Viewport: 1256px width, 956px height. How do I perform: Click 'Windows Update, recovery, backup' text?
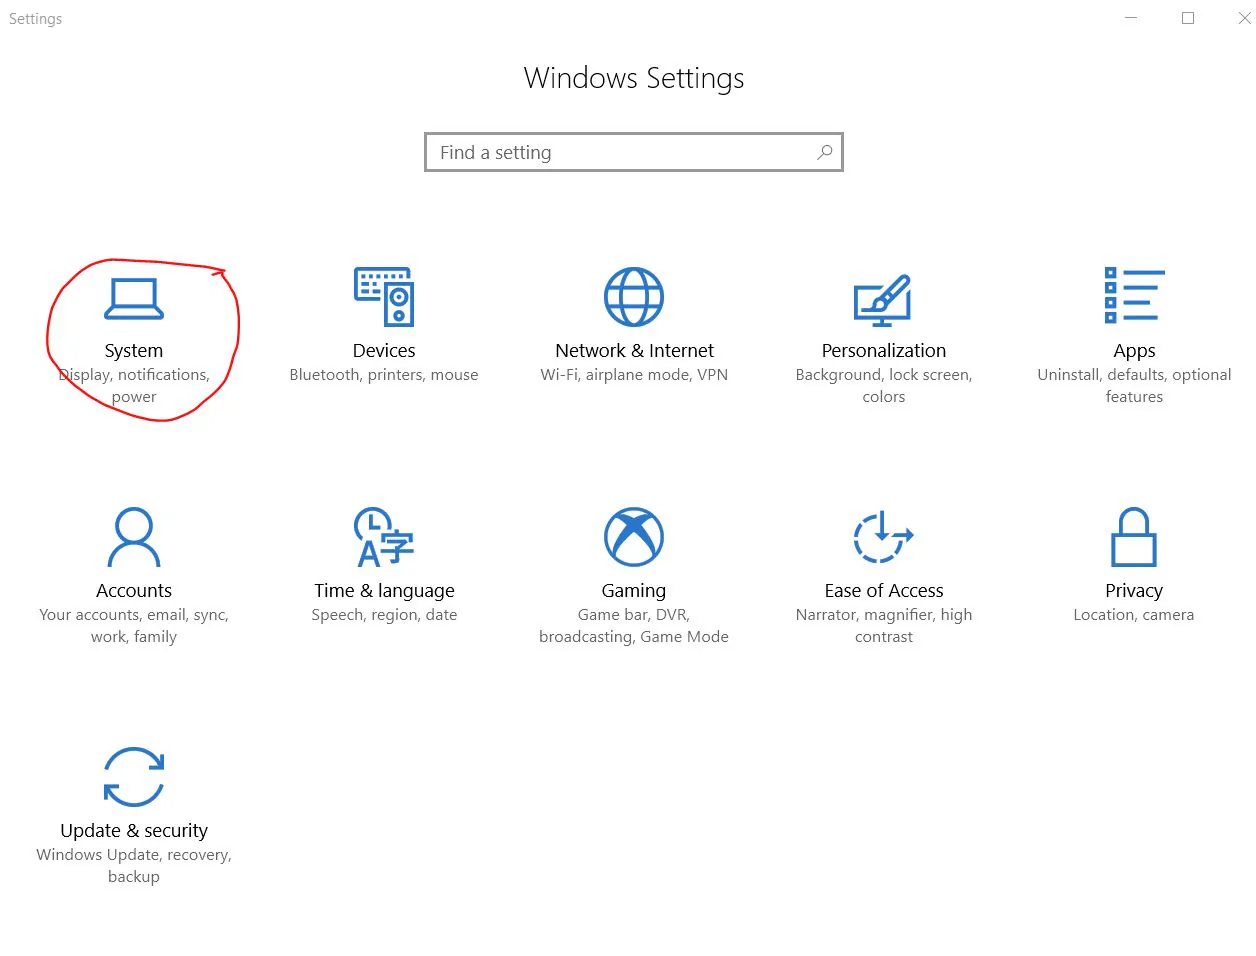pyautogui.click(x=134, y=866)
